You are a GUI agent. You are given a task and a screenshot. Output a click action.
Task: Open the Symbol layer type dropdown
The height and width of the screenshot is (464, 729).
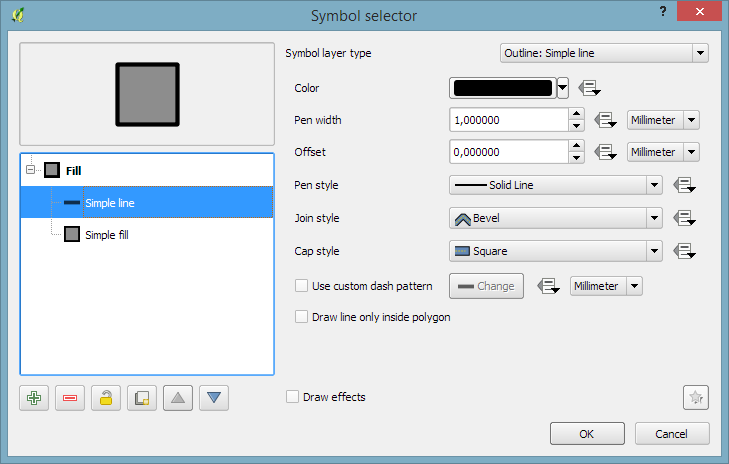(603, 53)
